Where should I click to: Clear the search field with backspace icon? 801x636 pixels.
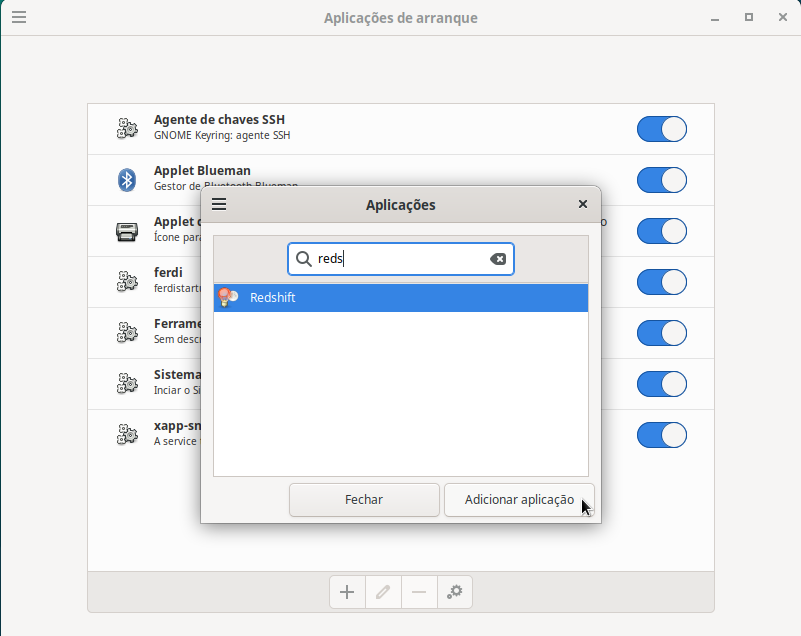point(498,259)
